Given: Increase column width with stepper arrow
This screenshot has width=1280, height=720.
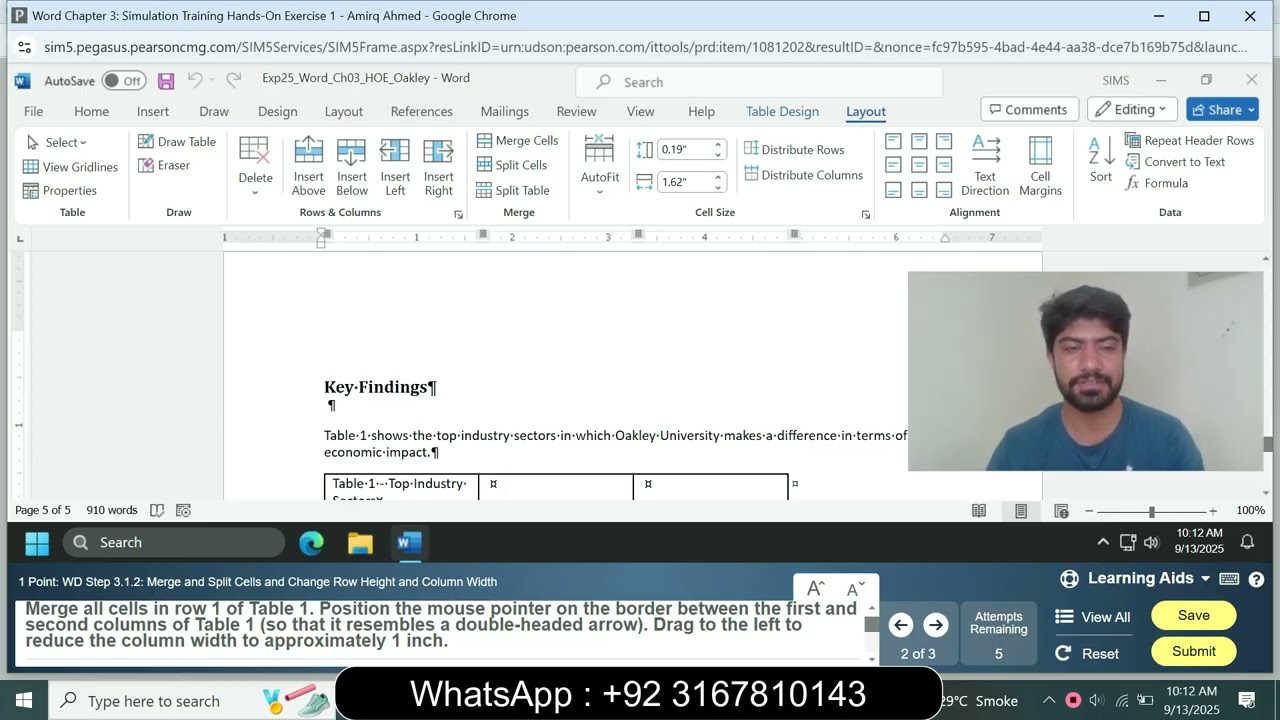Looking at the screenshot, I should click(718, 177).
